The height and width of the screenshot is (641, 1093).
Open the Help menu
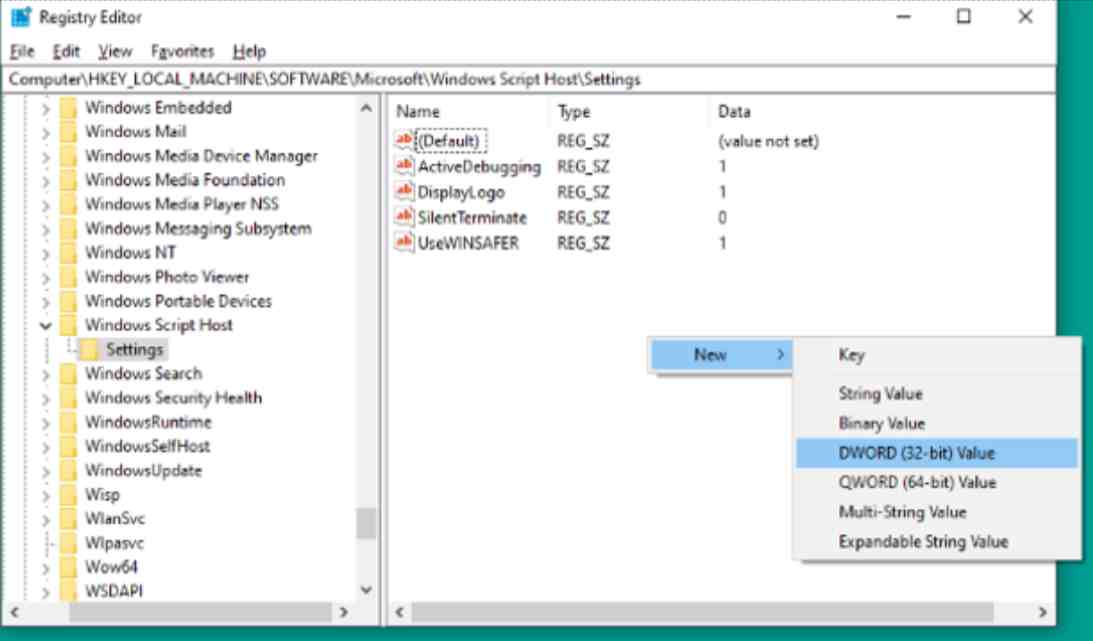tap(249, 52)
